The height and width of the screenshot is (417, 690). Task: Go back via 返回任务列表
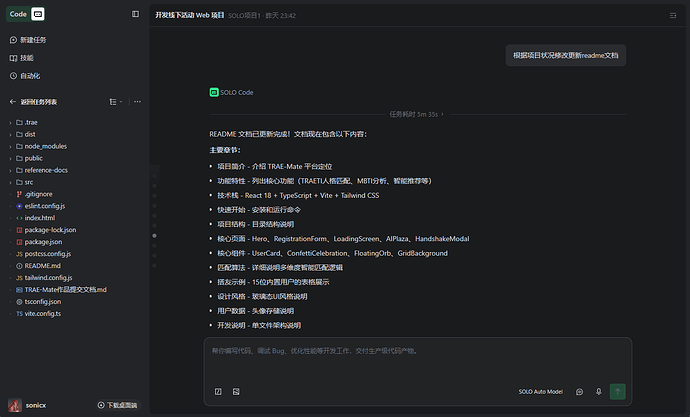tap(33, 102)
